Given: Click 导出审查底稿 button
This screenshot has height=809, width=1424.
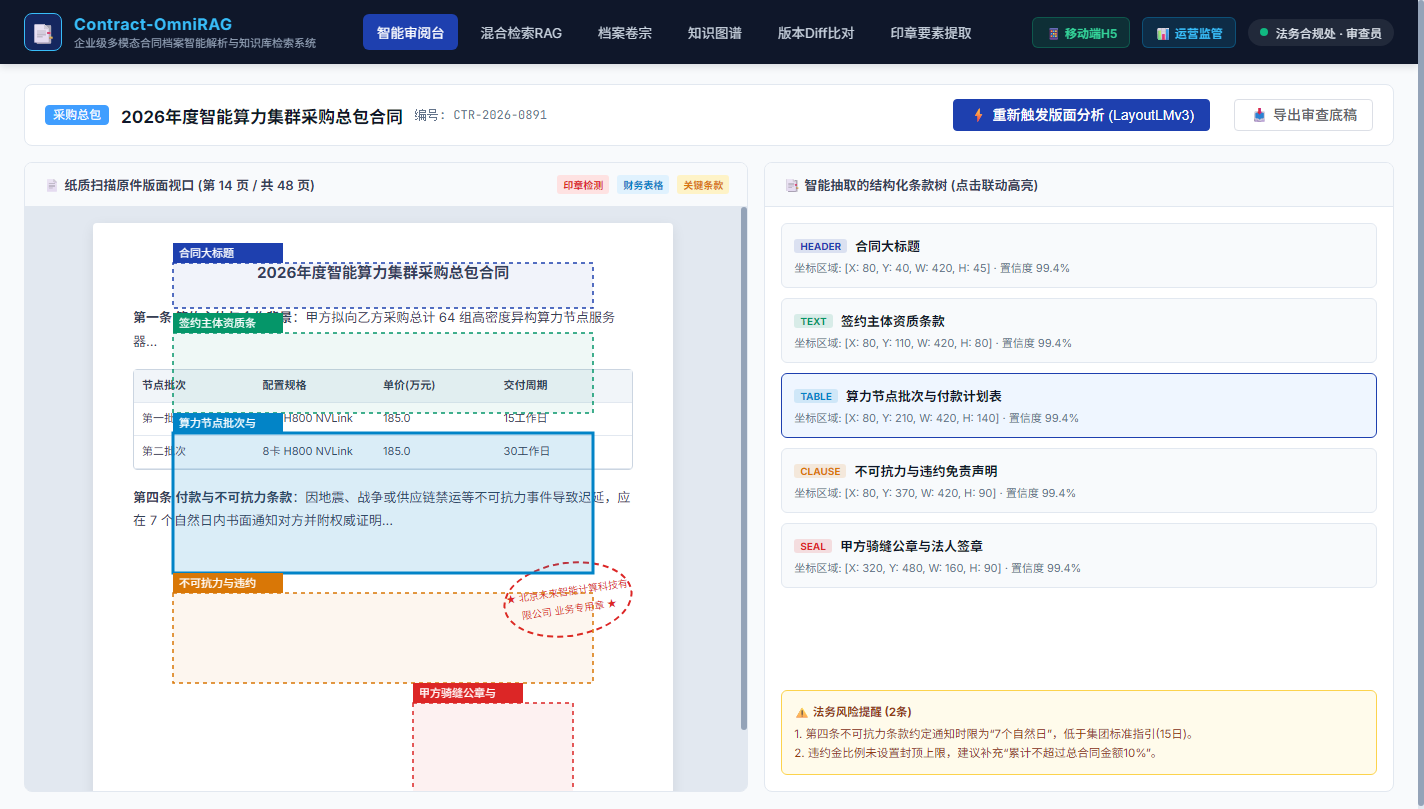Looking at the screenshot, I should (1303, 115).
